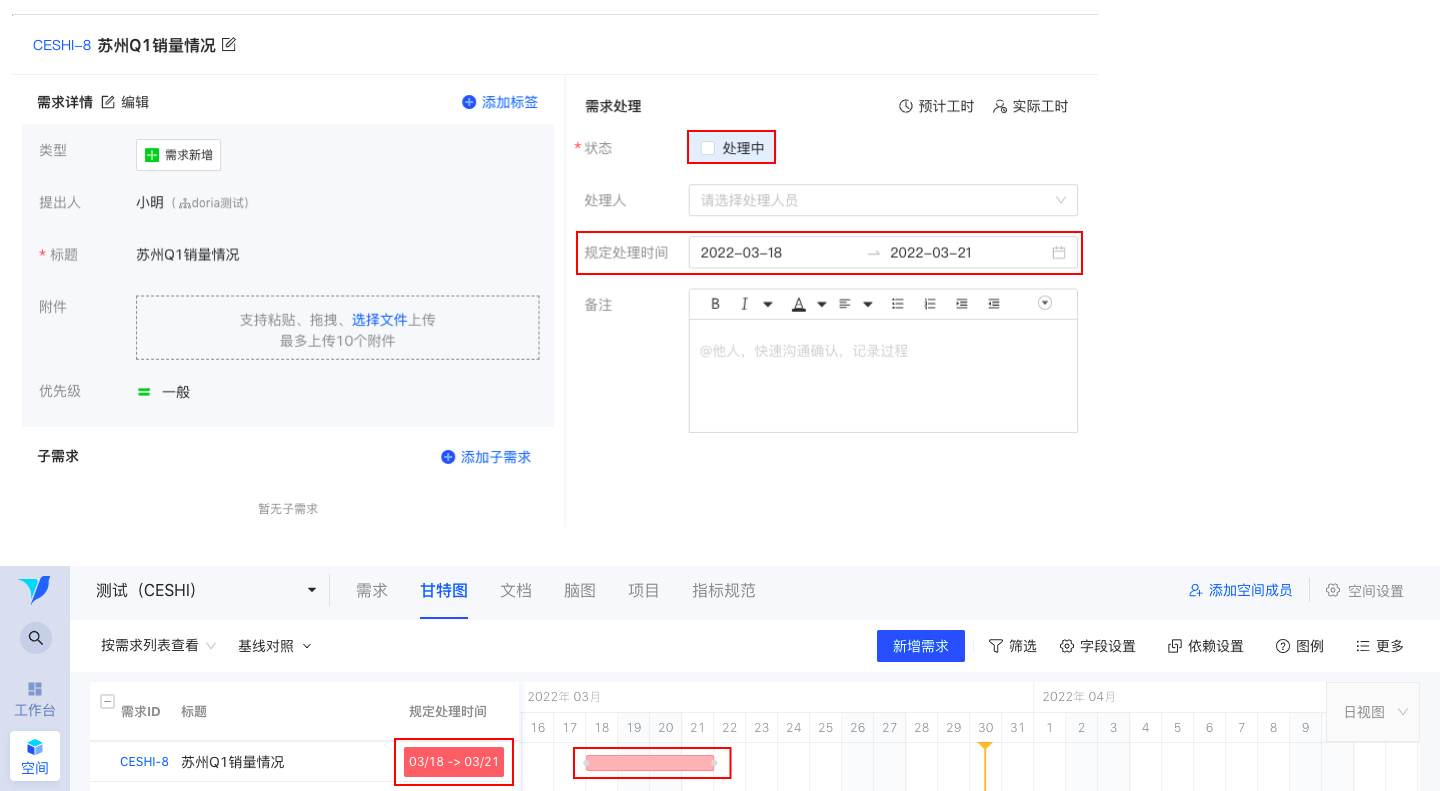1440x791 pixels.
Task: Click the edit pencil icon beside title 苏州Q1销量情况
Action: pyautogui.click(x=229, y=44)
